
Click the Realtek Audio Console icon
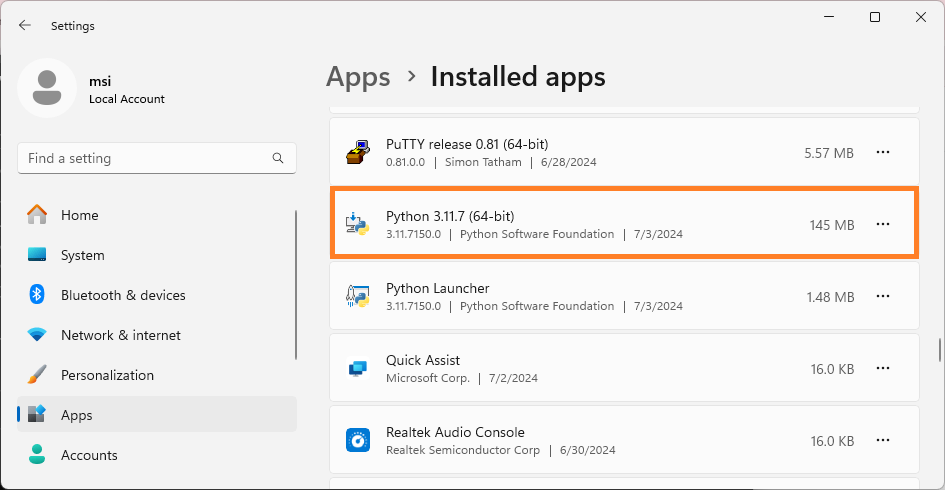tap(358, 440)
